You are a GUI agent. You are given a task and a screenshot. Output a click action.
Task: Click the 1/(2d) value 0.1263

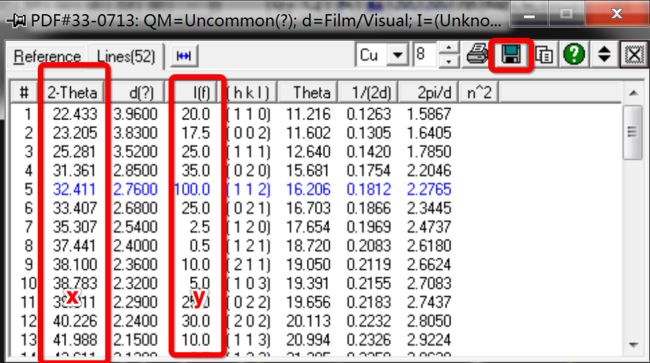click(369, 114)
